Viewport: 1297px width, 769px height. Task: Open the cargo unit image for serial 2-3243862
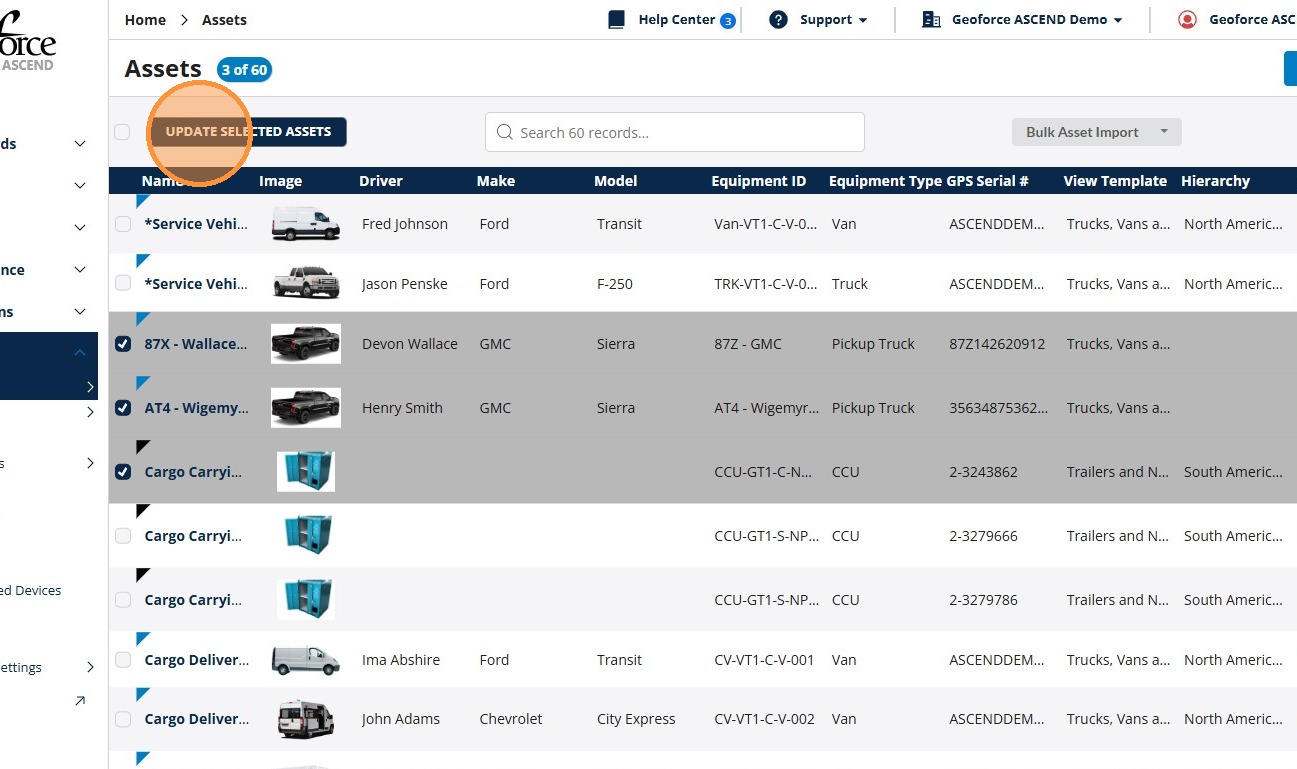(306, 472)
